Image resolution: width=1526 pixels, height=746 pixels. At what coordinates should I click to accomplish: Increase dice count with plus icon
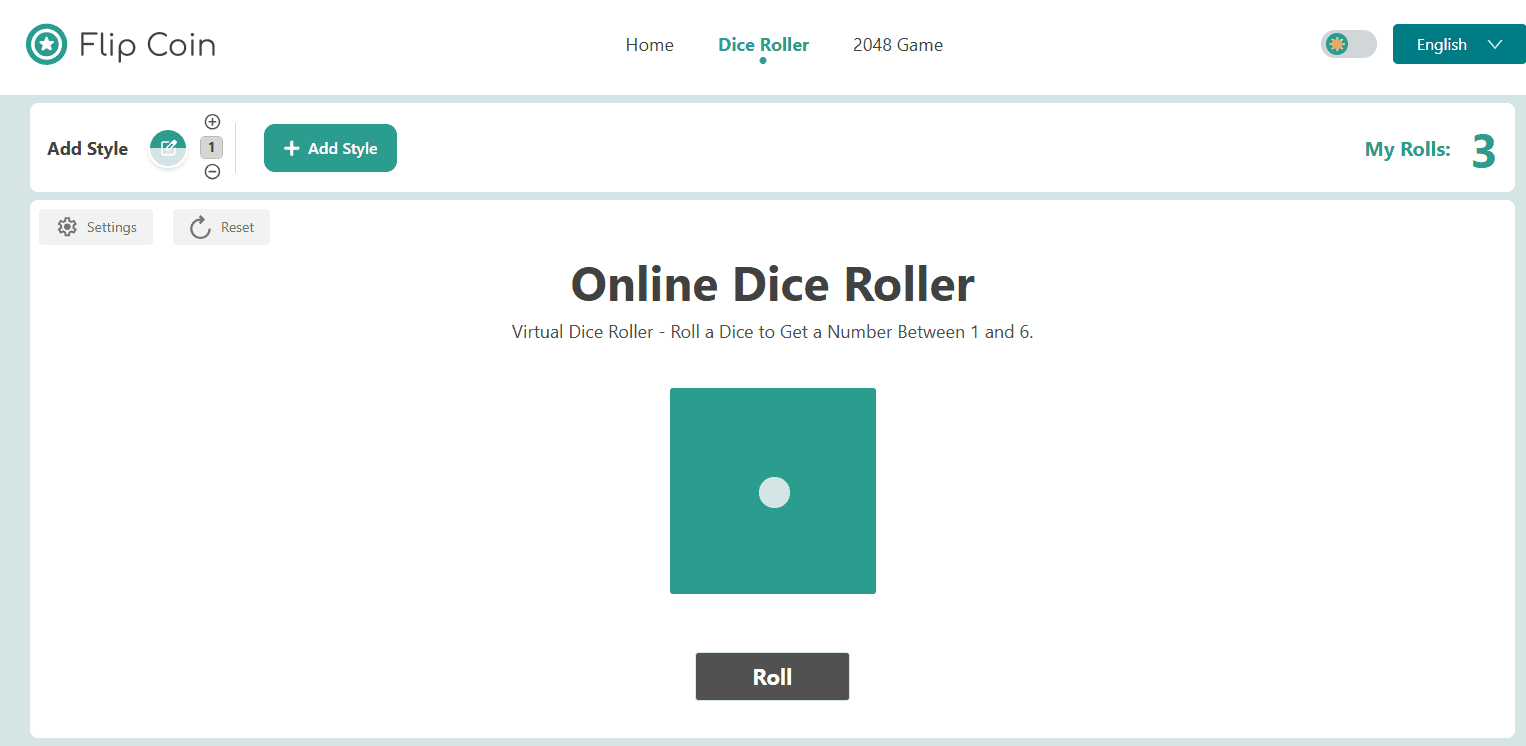click(x=212, y=122)
